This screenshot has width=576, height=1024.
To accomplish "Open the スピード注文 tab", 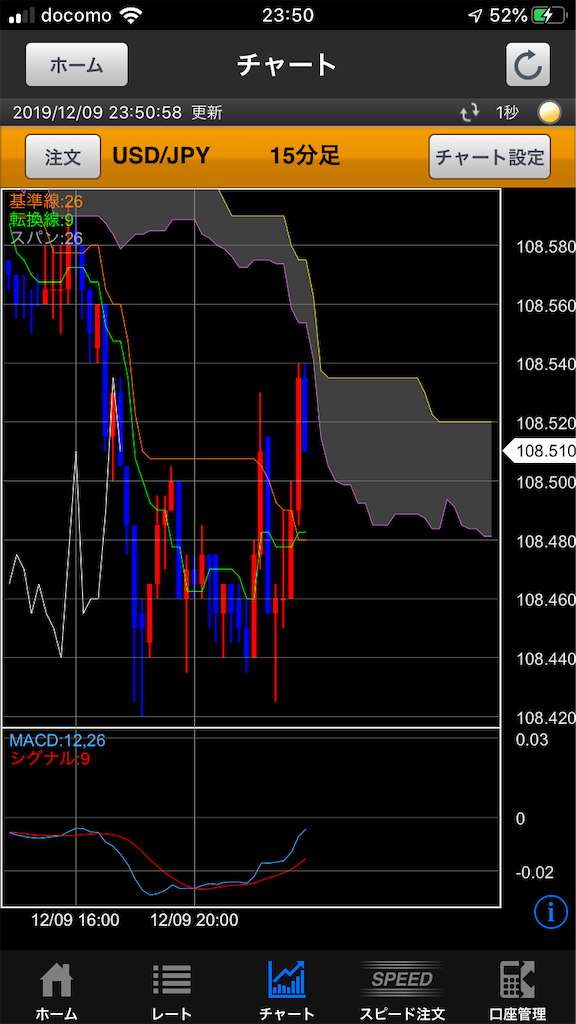I will click(402, 991).
